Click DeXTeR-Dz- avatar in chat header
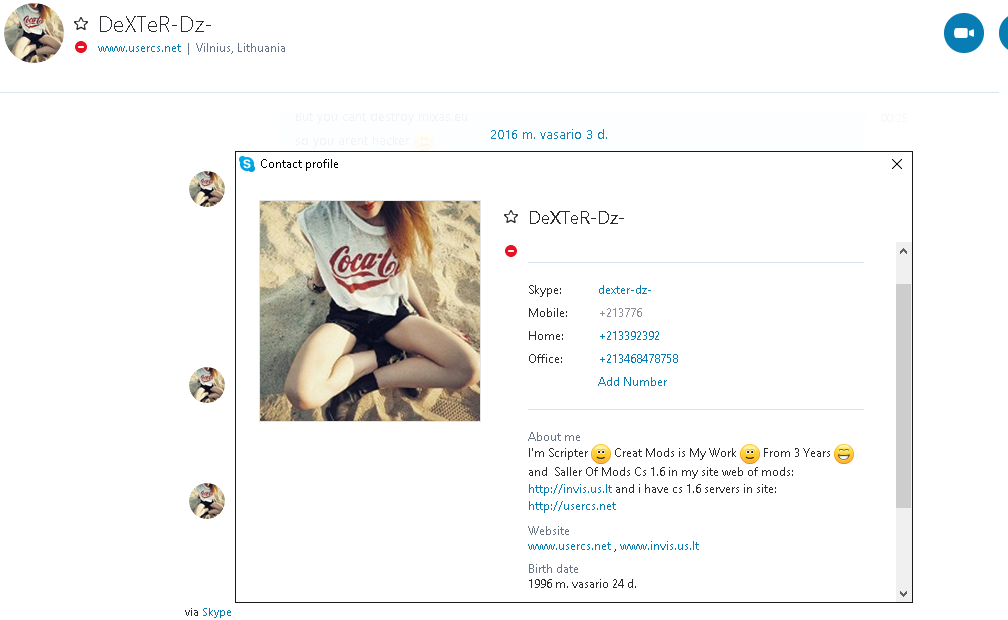Screen dimensions: 1008x620 tap(34, 33)
